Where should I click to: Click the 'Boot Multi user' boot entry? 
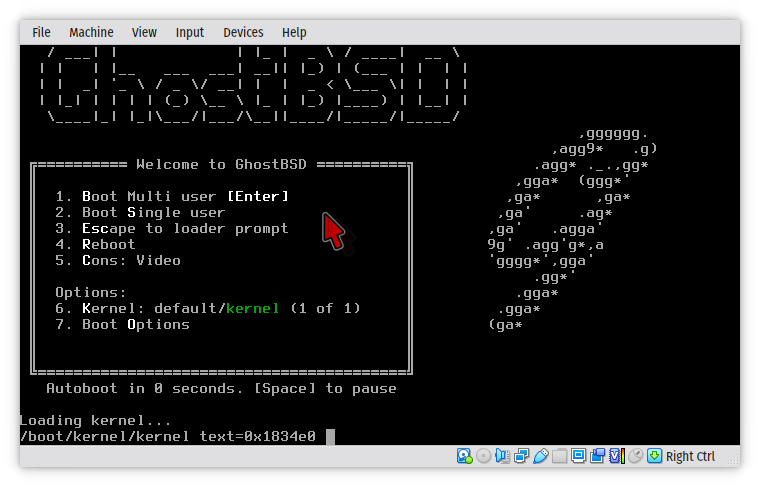point(172,196)
